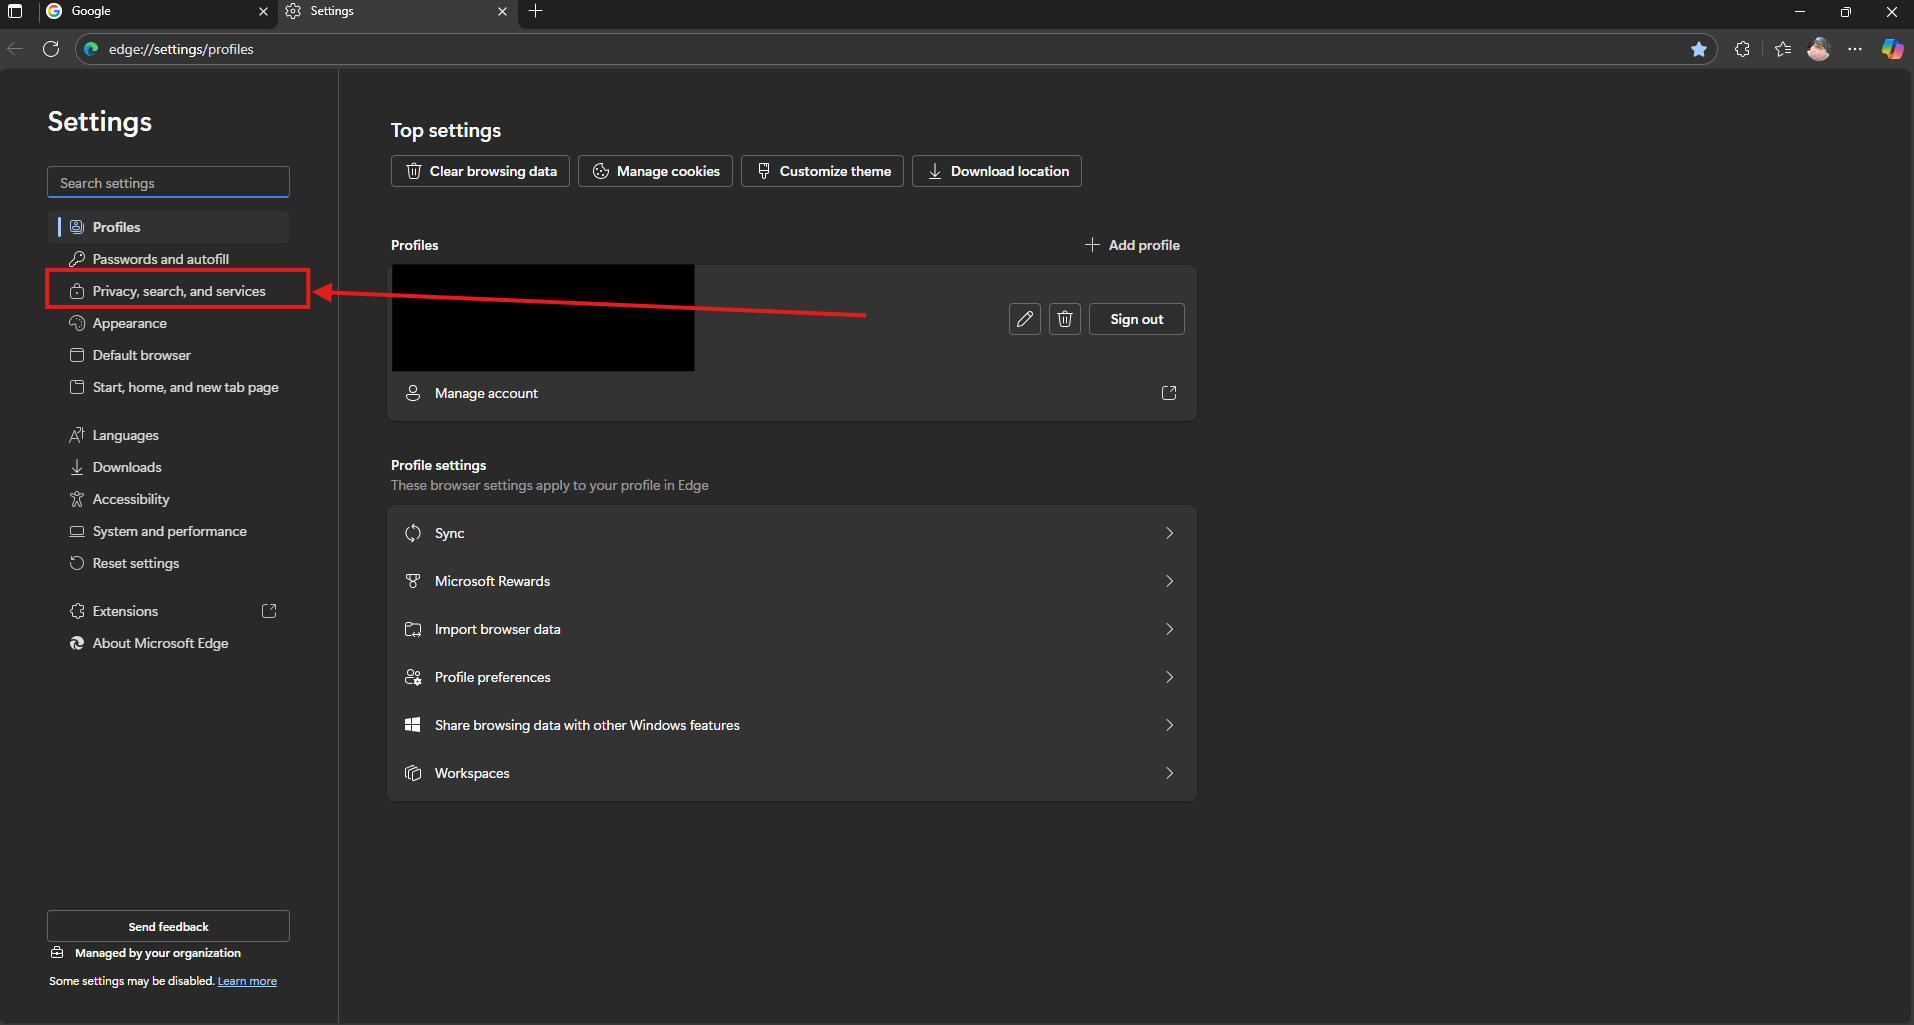Expand the Profile preferences row
Screen dimensions: 1914x1025
coord(792,677)
